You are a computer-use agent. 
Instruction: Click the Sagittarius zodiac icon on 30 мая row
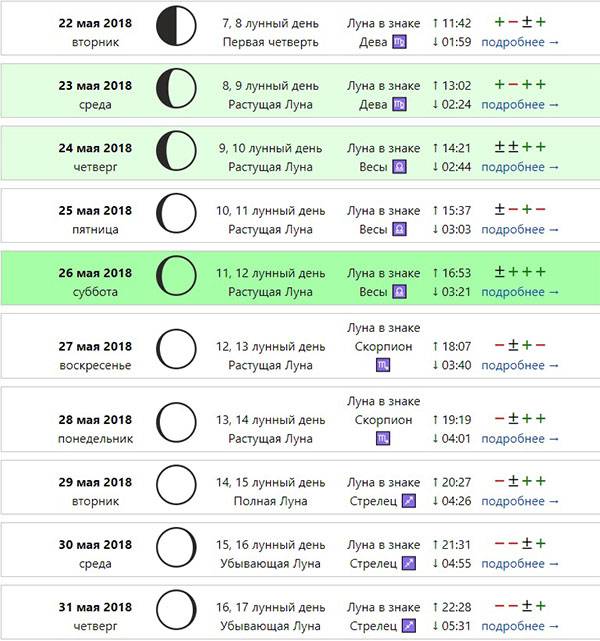(x=408, y=564)
